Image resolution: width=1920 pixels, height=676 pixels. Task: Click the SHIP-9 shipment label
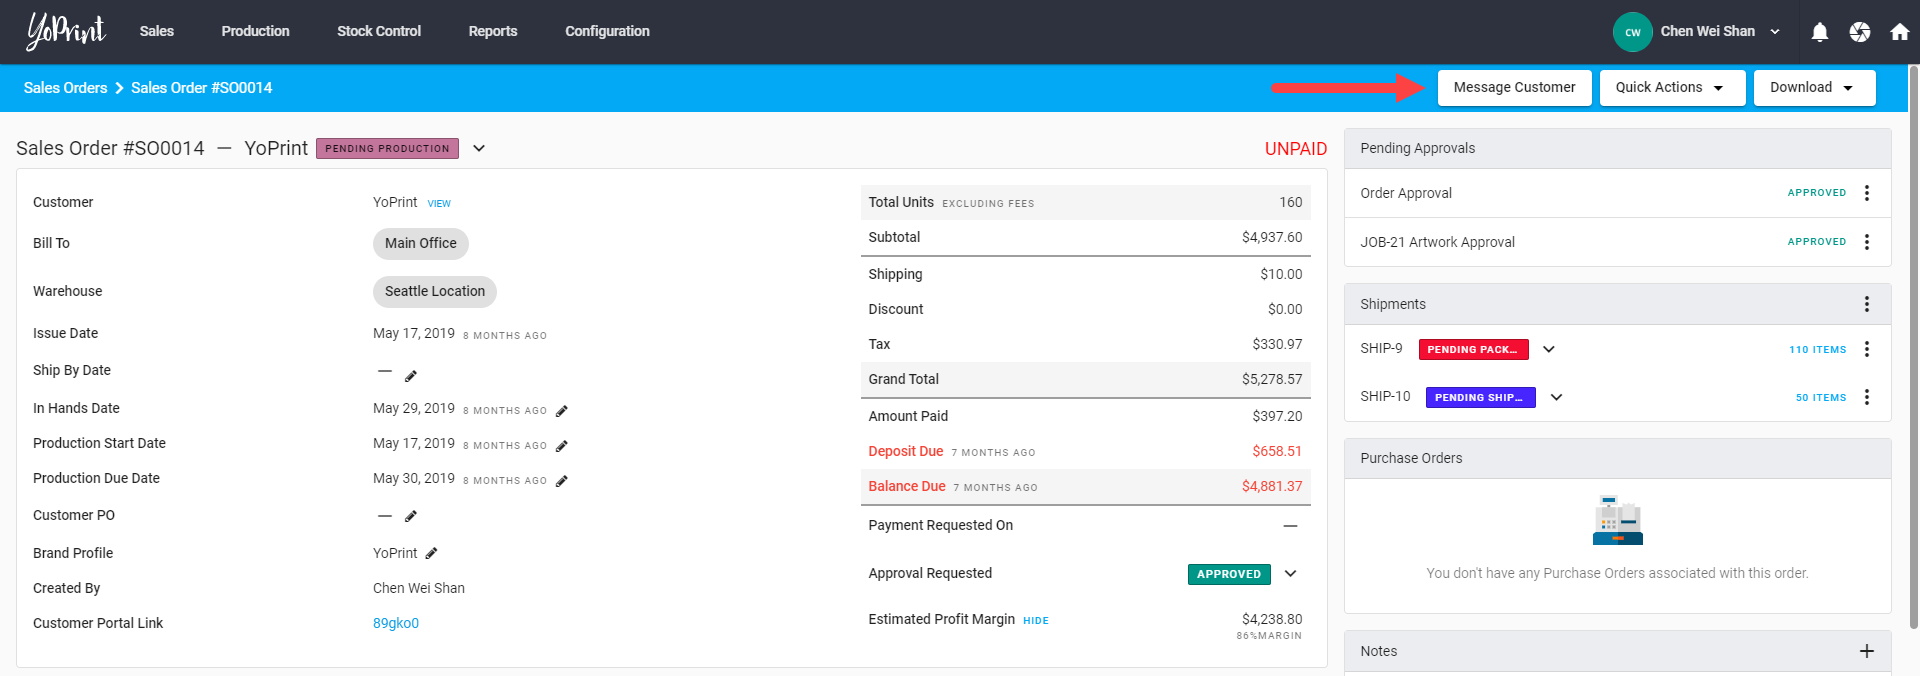pos(1381,348)
